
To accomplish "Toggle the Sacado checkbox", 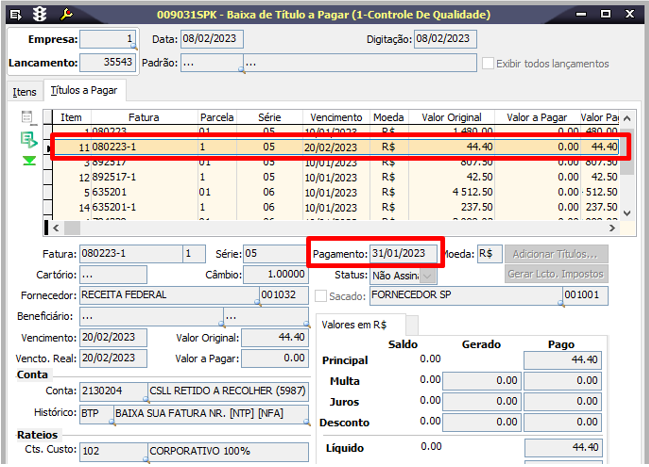I will [321, 296].
